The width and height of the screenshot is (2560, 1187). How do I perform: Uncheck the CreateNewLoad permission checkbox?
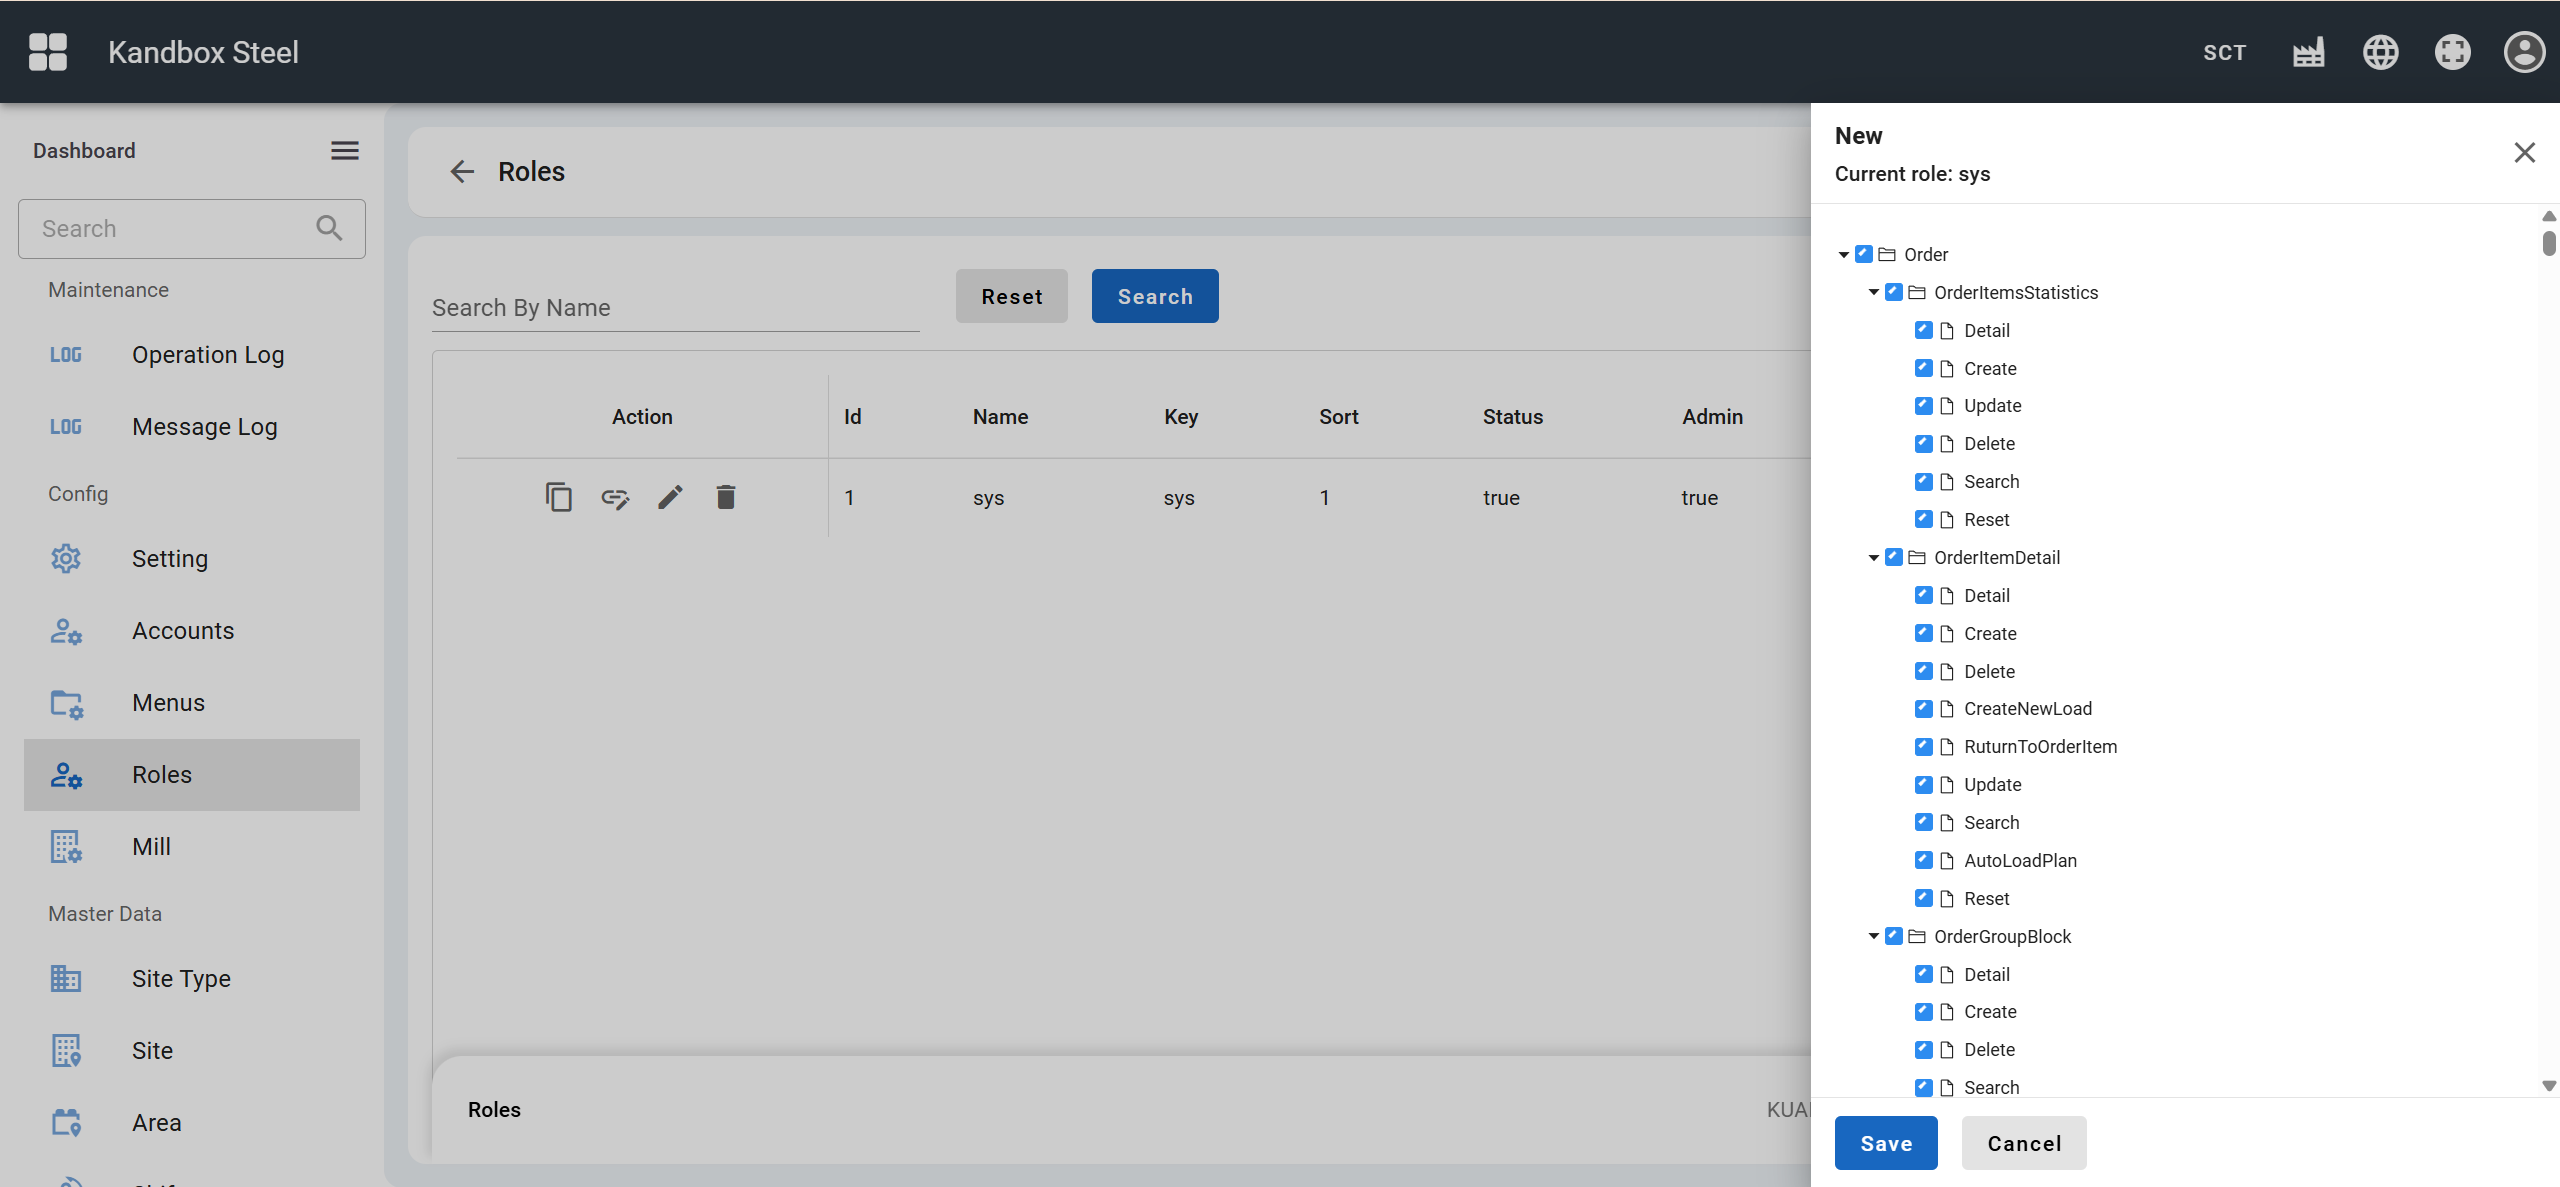1923,708
